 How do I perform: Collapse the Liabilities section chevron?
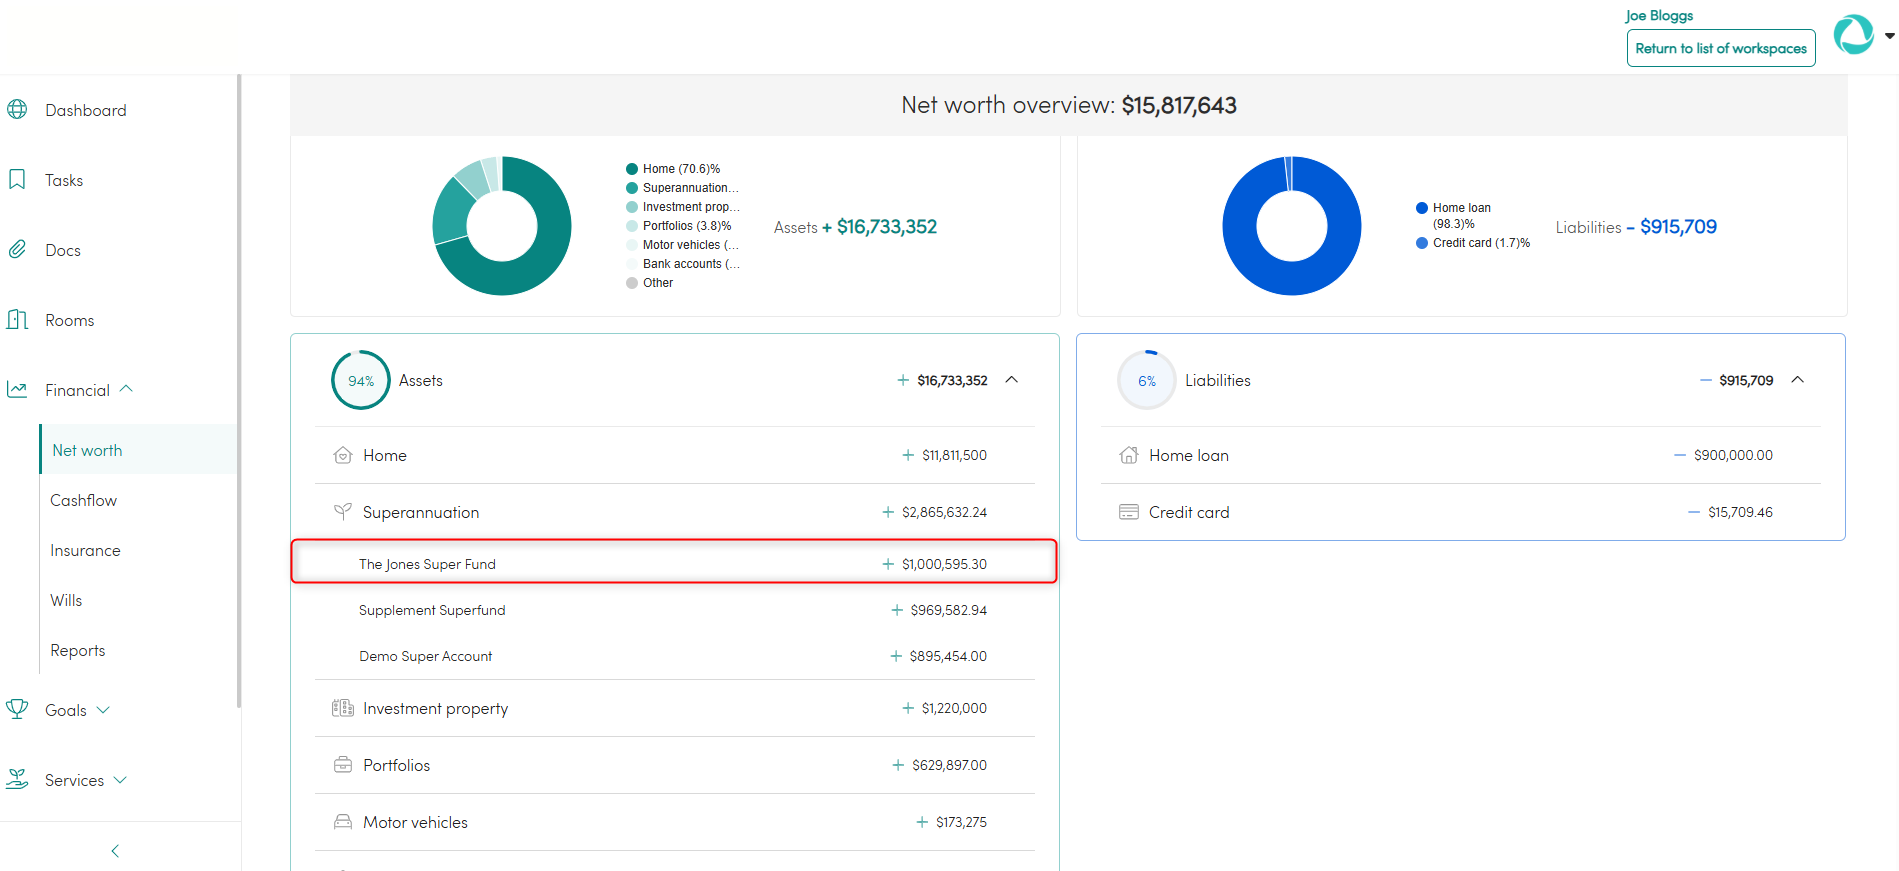pyautogui.click(x=1798, y=380)
